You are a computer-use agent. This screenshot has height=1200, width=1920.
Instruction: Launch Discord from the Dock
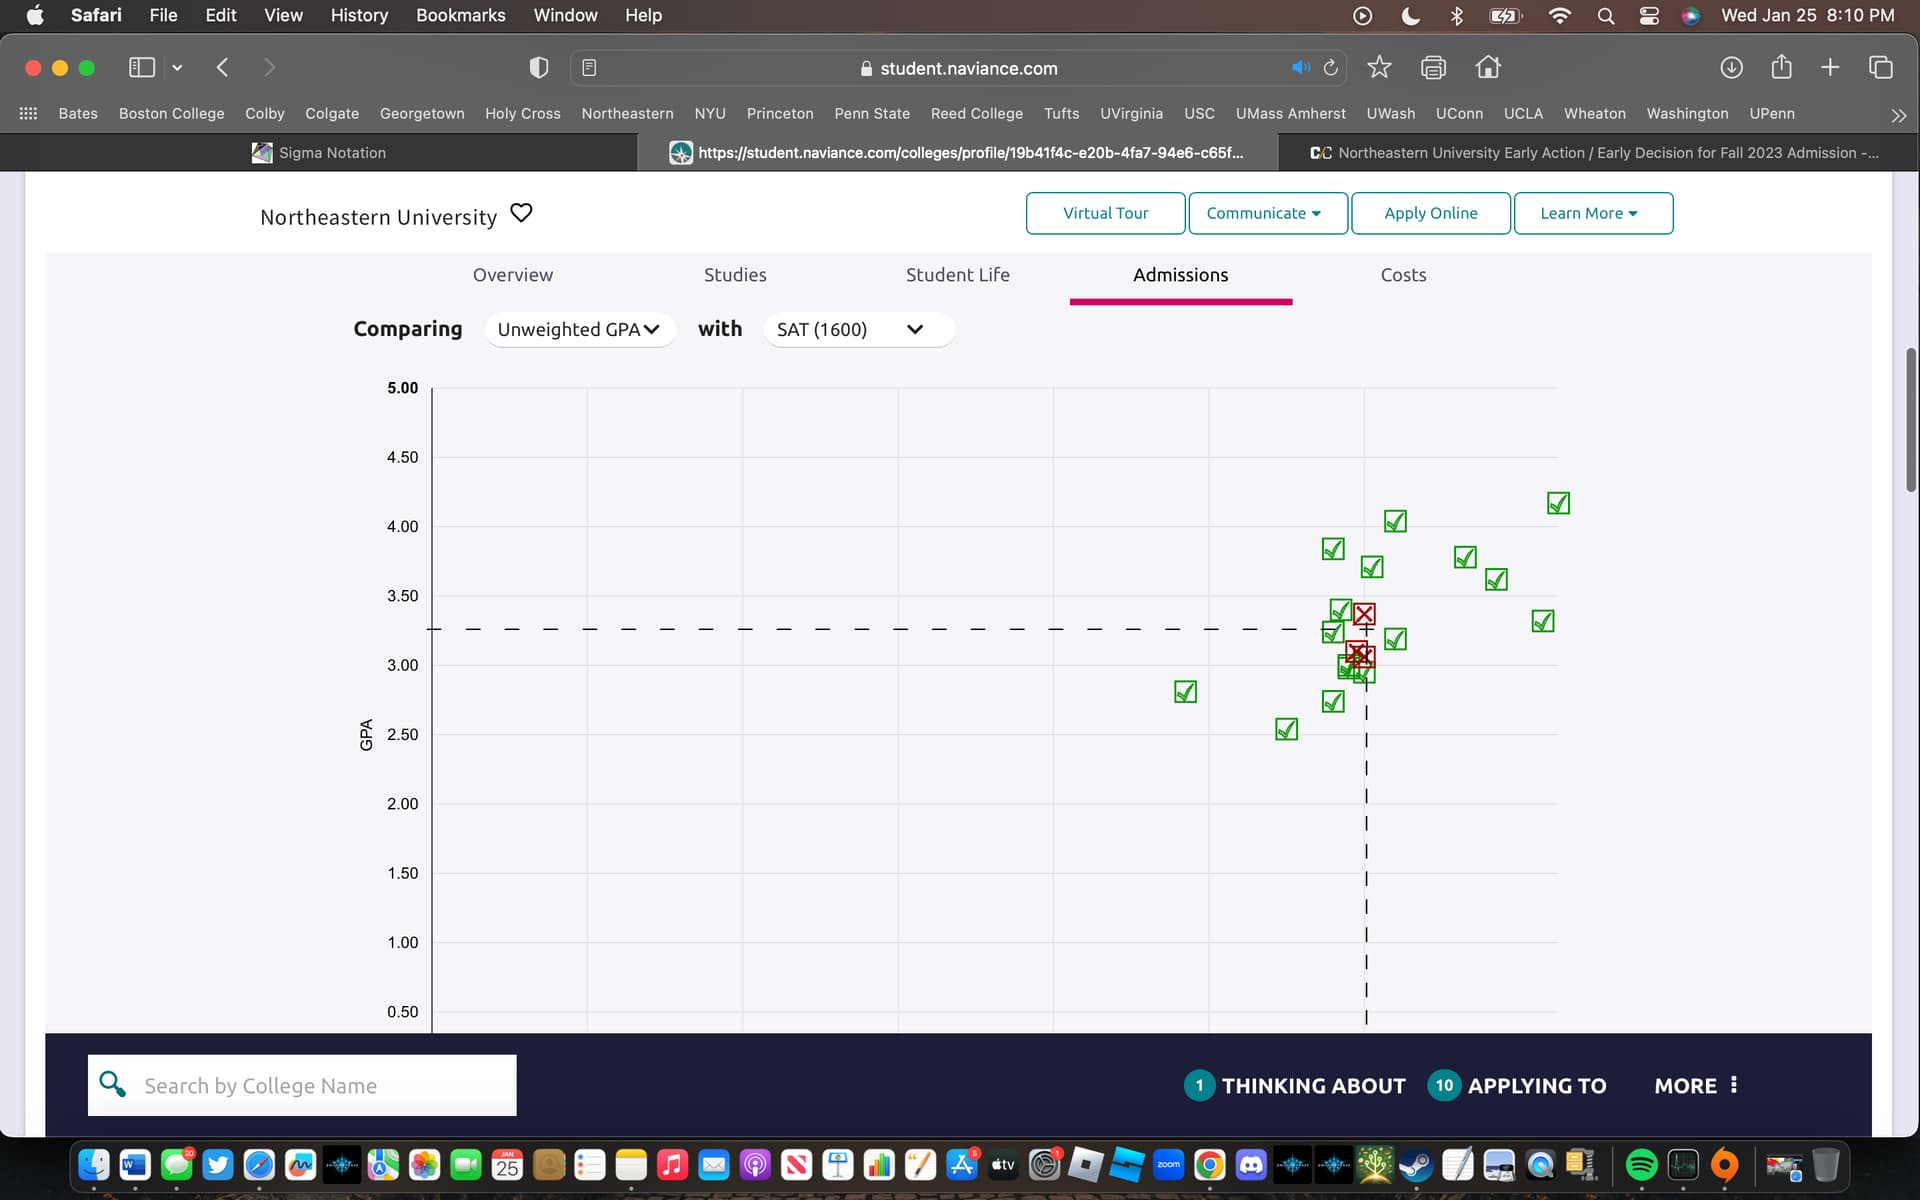pyautogui.click(x=1250, y=1165)
